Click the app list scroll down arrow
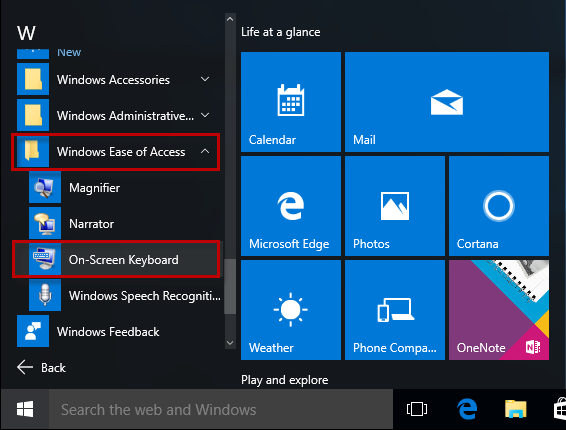The width and height of the screenshot is (566, 430). click(230, 343)
